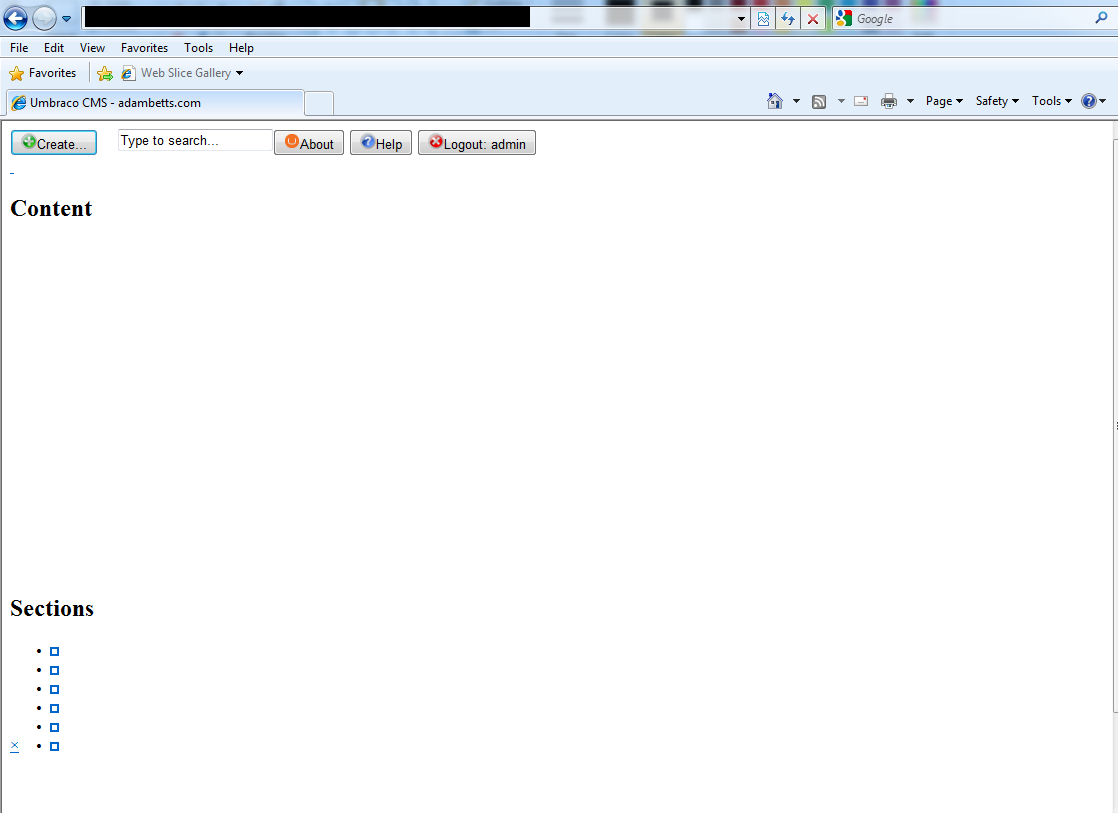This screenshot has width=1118, height=813.
Task: Open the Help menu in menu bar
Action: (x=241, y=48)
